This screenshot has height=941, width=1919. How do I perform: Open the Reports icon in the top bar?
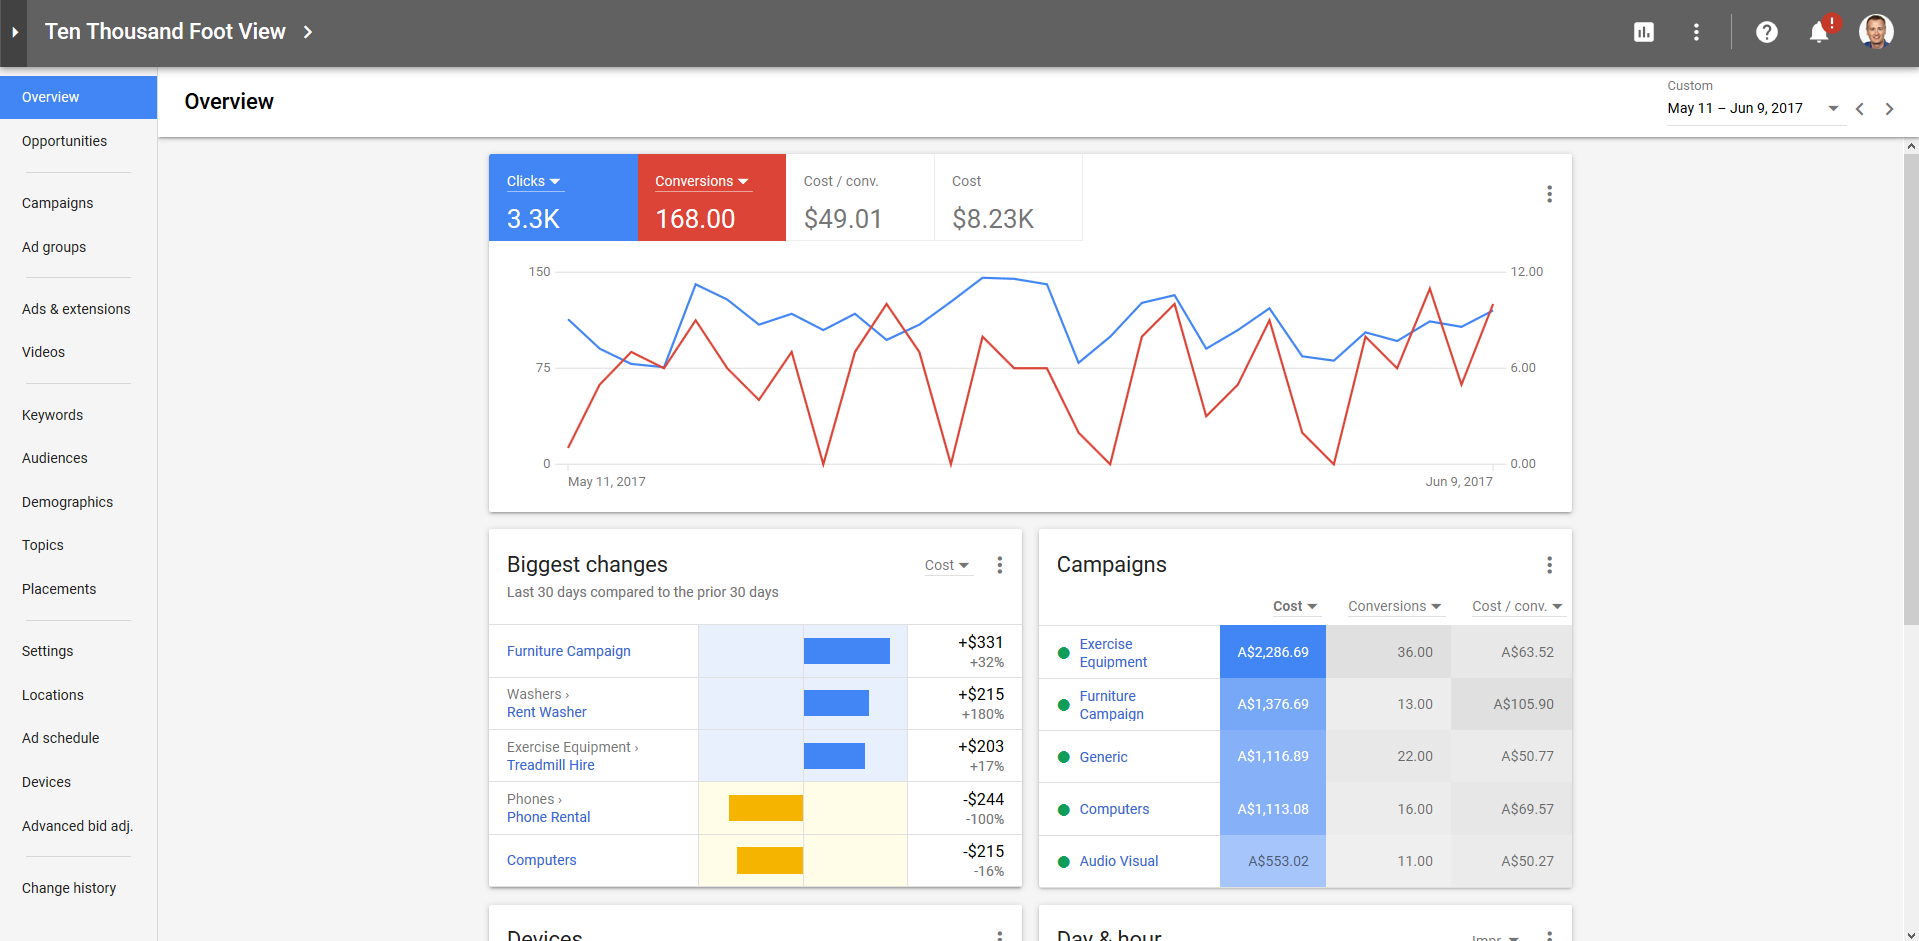(1643, 31)
